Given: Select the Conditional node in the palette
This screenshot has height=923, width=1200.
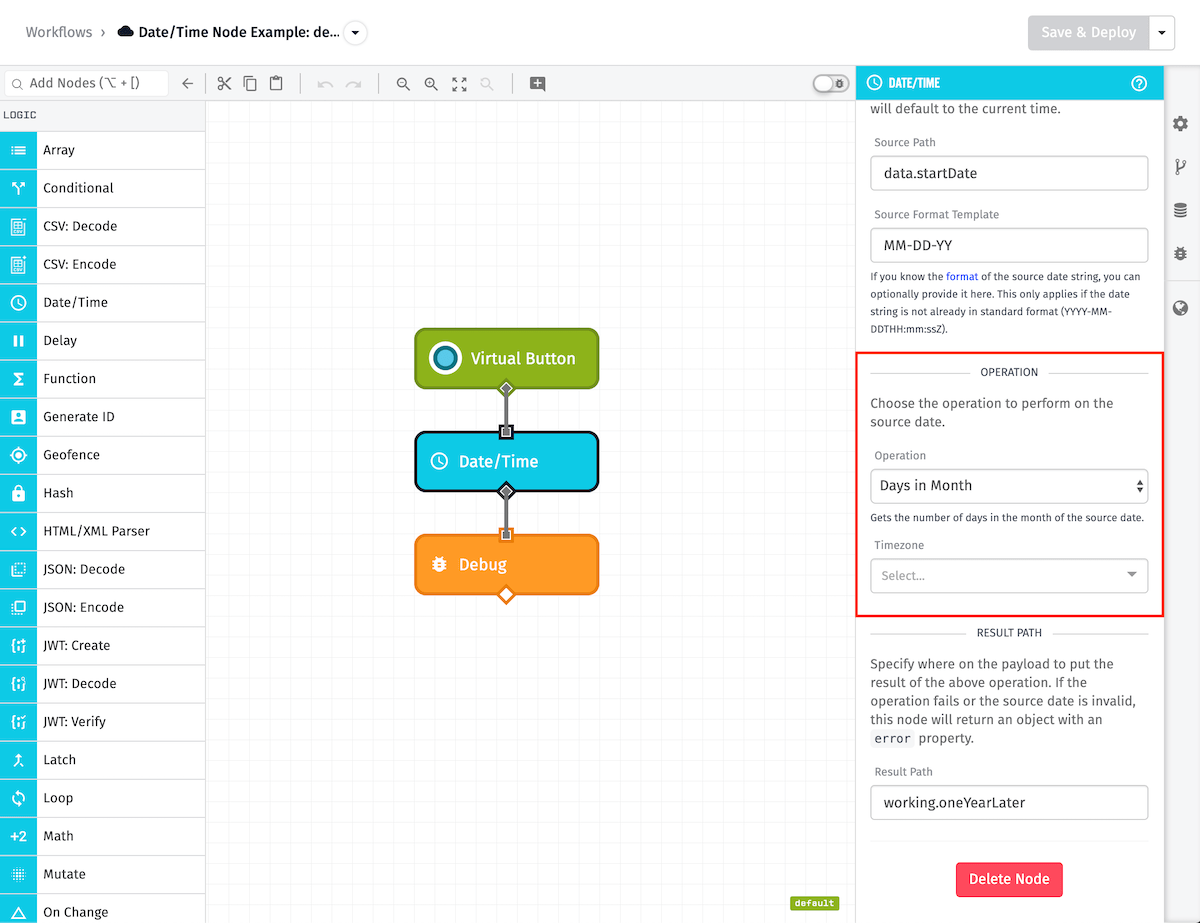Looking at the screenshot, I should click(x=102, y=188).
